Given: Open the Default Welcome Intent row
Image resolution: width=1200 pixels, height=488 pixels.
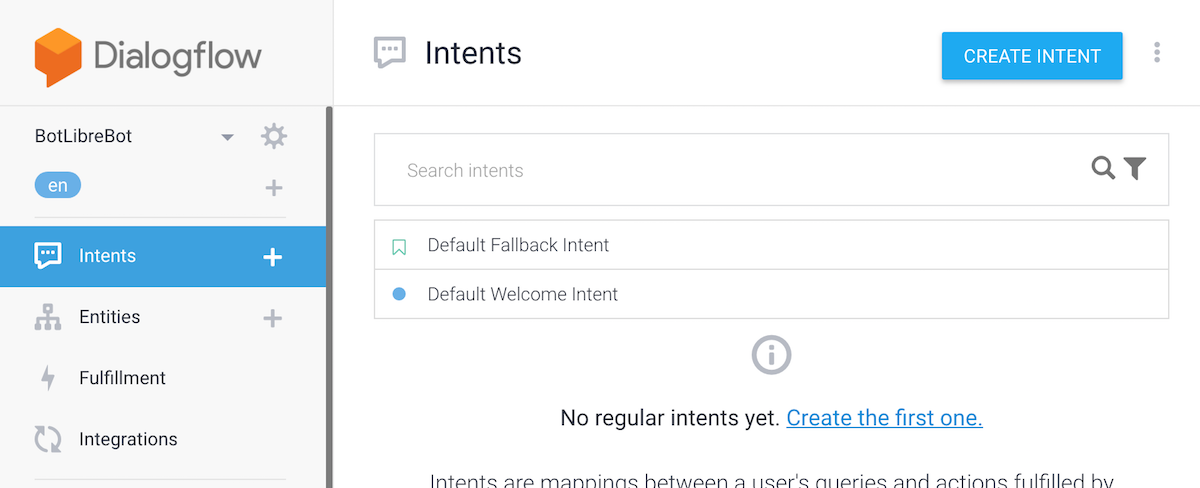Looking at the screenshot, I should pos(522,294).
